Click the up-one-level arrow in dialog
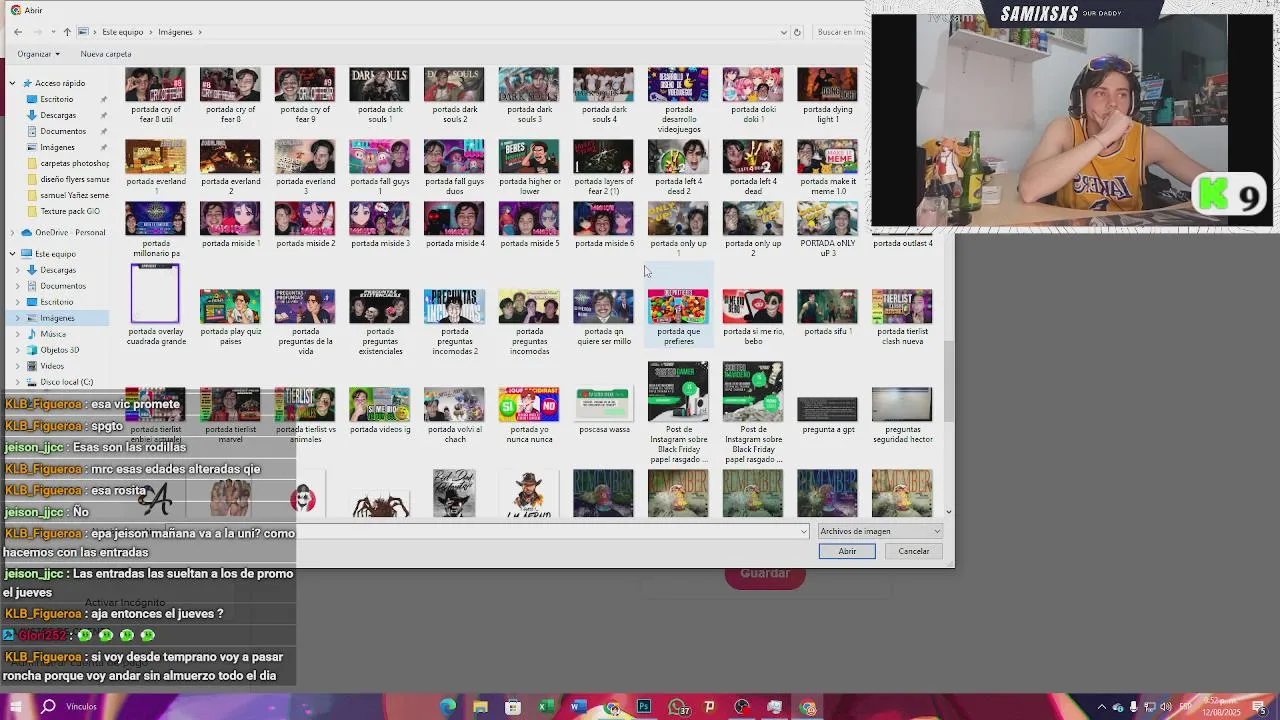The image size is (1280, 720). coord(67,32)
